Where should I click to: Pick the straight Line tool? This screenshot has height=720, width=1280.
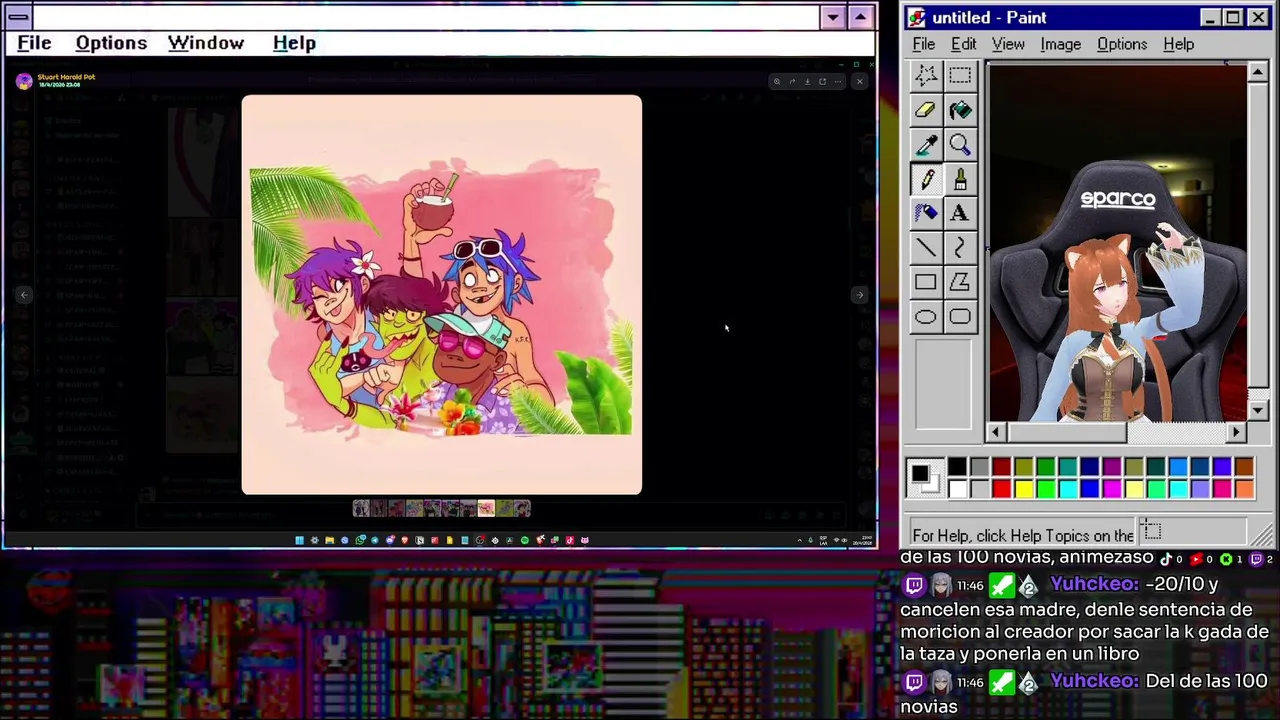926,248
